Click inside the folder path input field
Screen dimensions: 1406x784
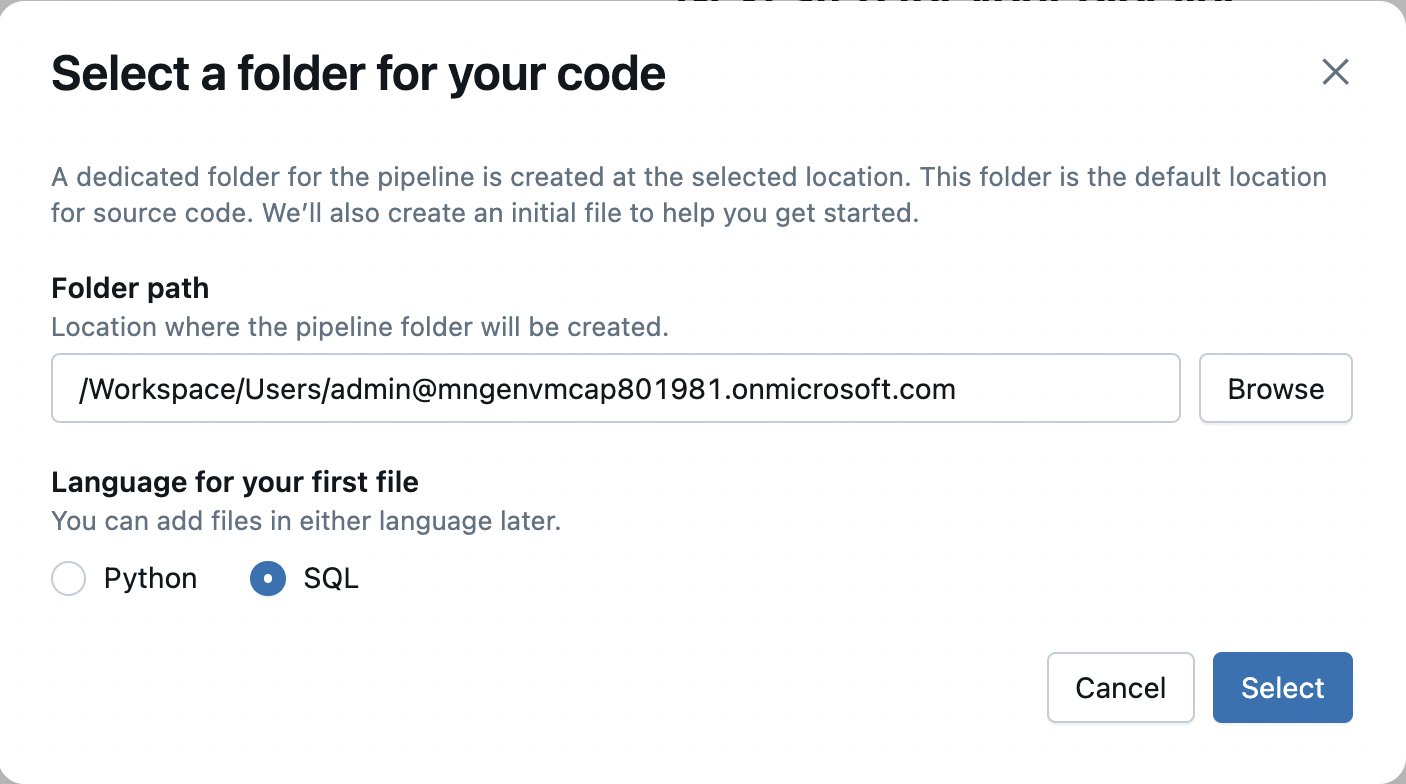point(615,388)
